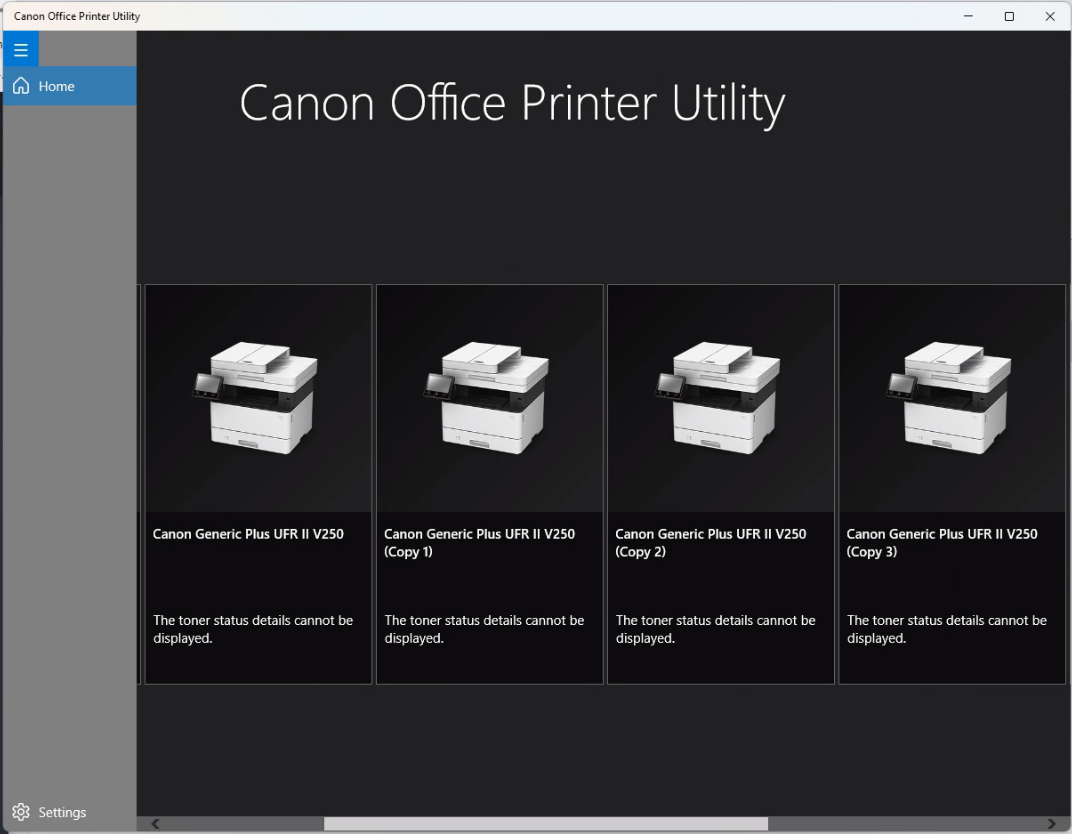Click the horizontal scrollbar thumb

click(545, 824)
